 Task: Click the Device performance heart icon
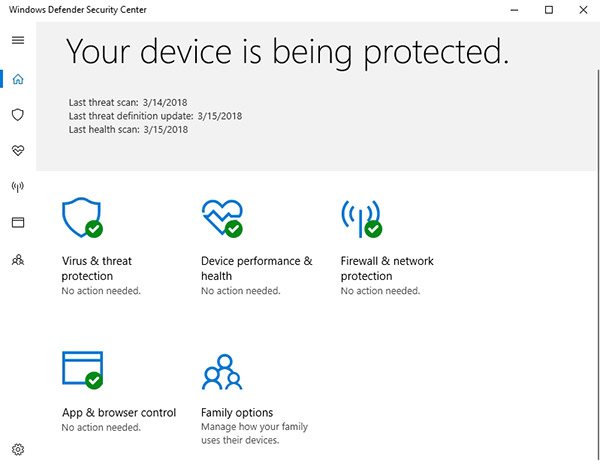(x=222, y=217)
